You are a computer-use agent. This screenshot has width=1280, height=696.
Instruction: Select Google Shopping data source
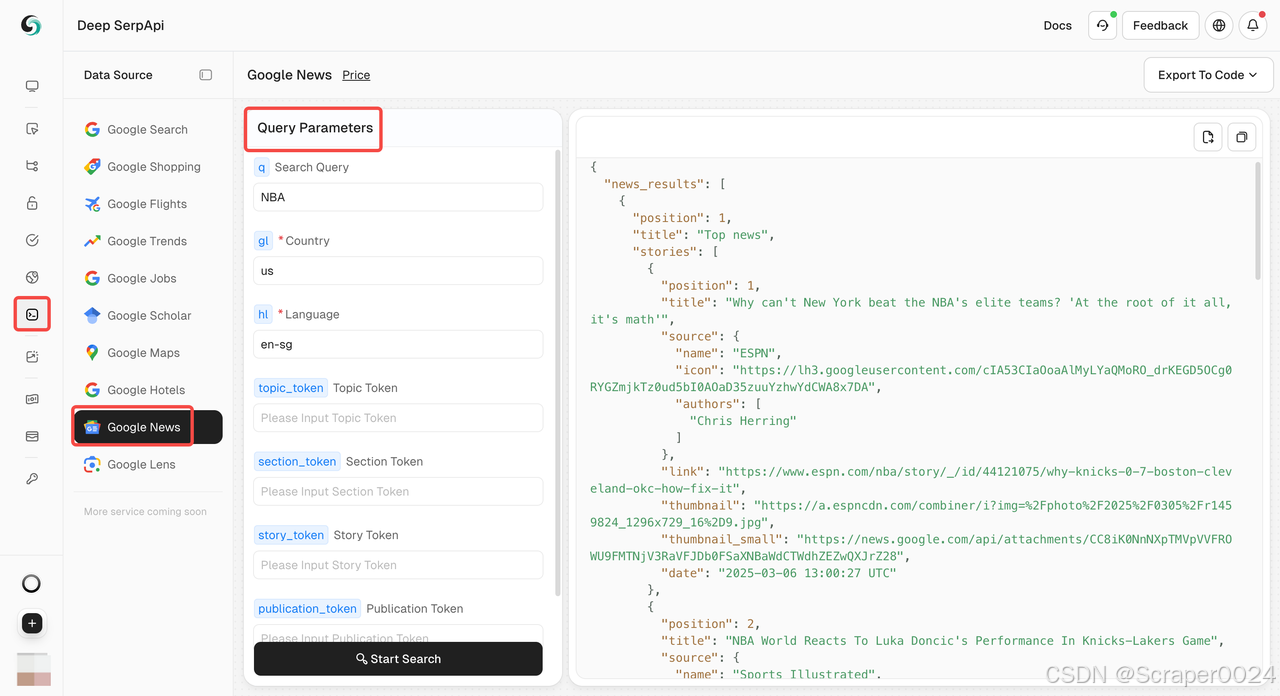pyautogui.click(x=148, y=167)
